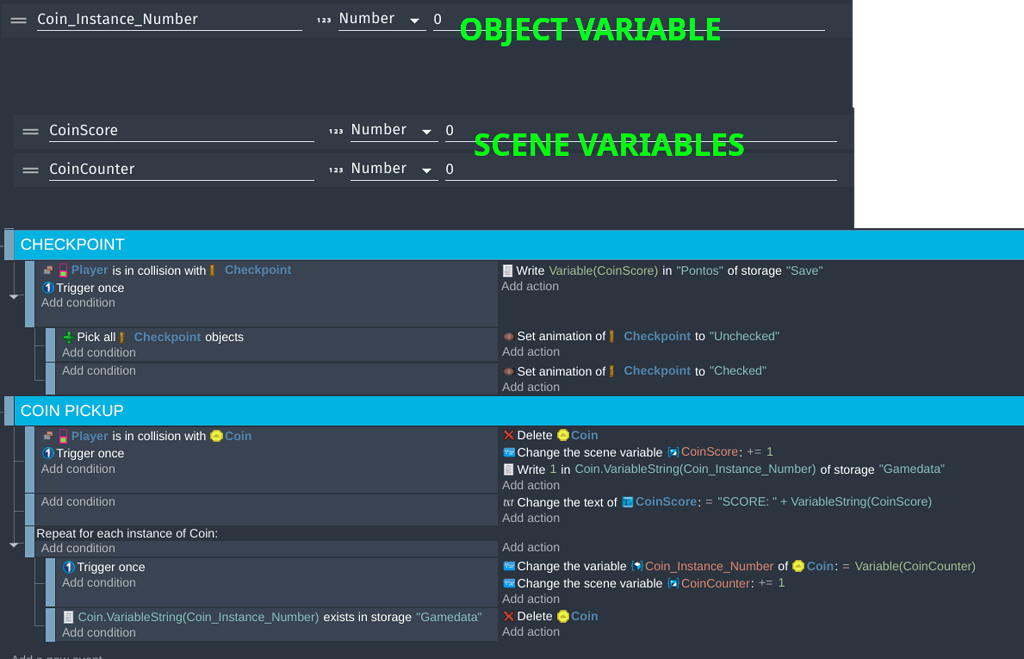Open the Number type dropdown for Coin_Instance_Number

click(381, 18)
